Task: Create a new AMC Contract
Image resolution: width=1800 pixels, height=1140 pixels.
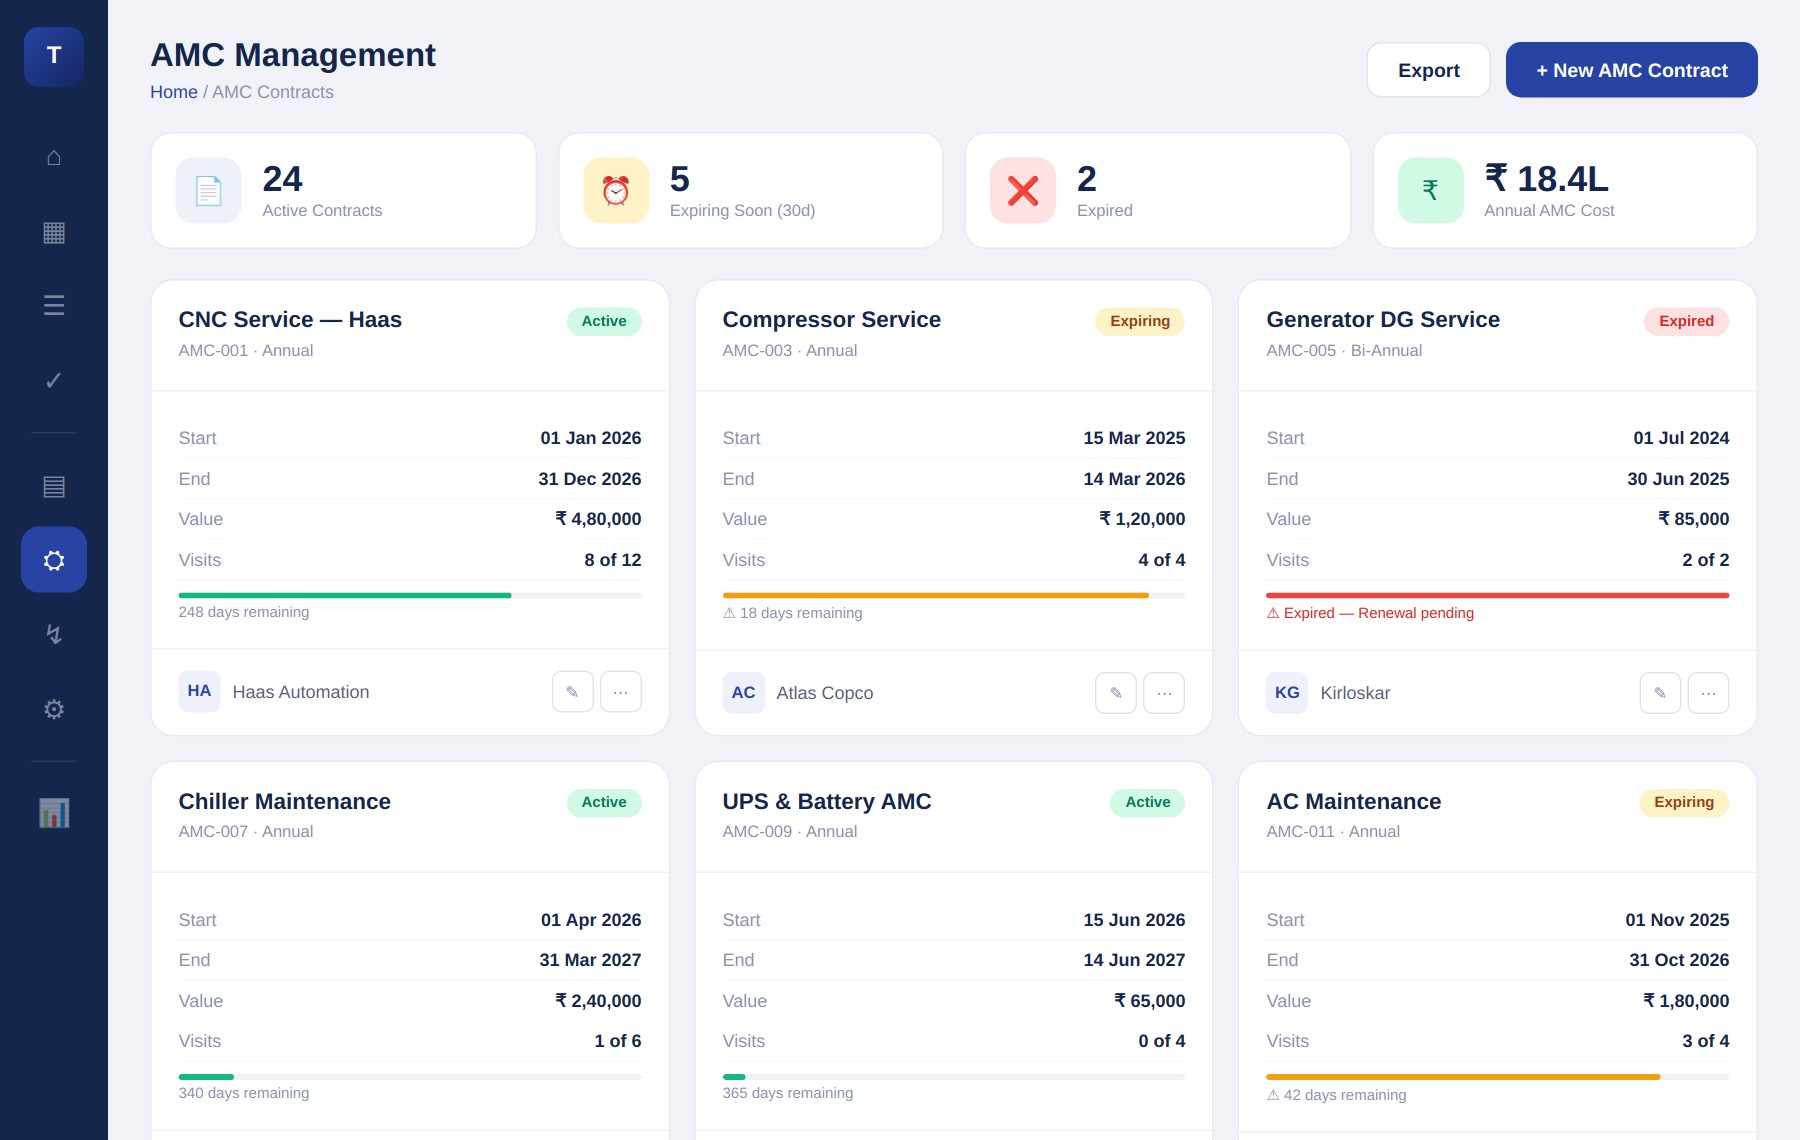Action: pos(1631,70)
